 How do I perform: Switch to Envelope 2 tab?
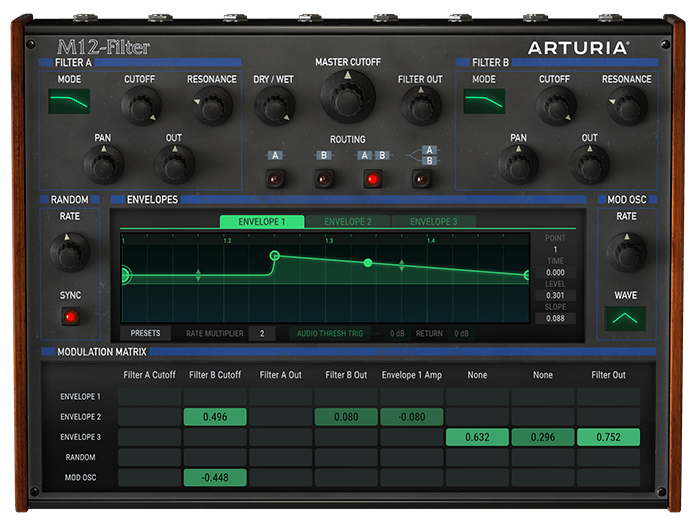pos(348,222)
